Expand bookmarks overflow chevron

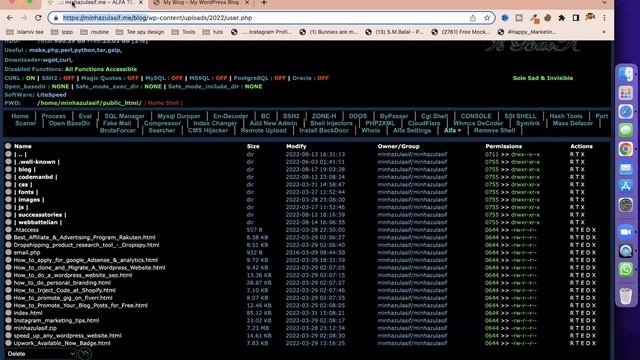[604, 32]
